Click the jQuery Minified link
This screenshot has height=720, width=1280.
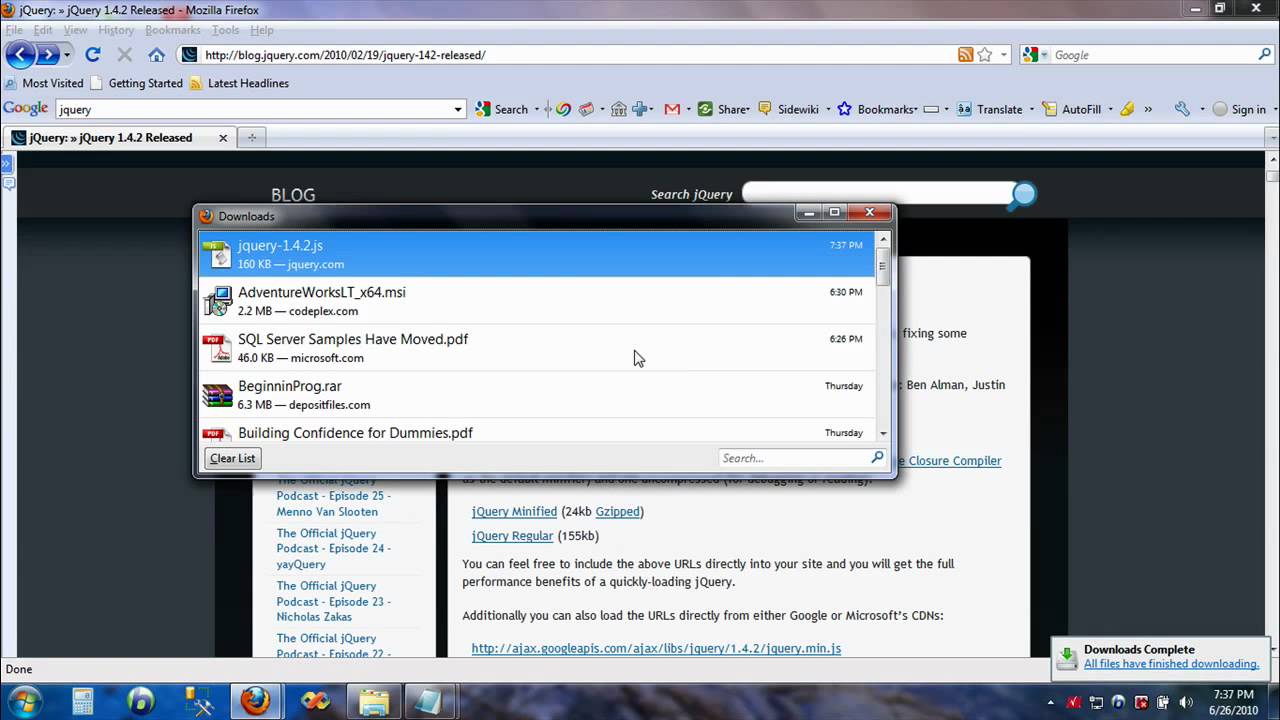tap(514, 511)
